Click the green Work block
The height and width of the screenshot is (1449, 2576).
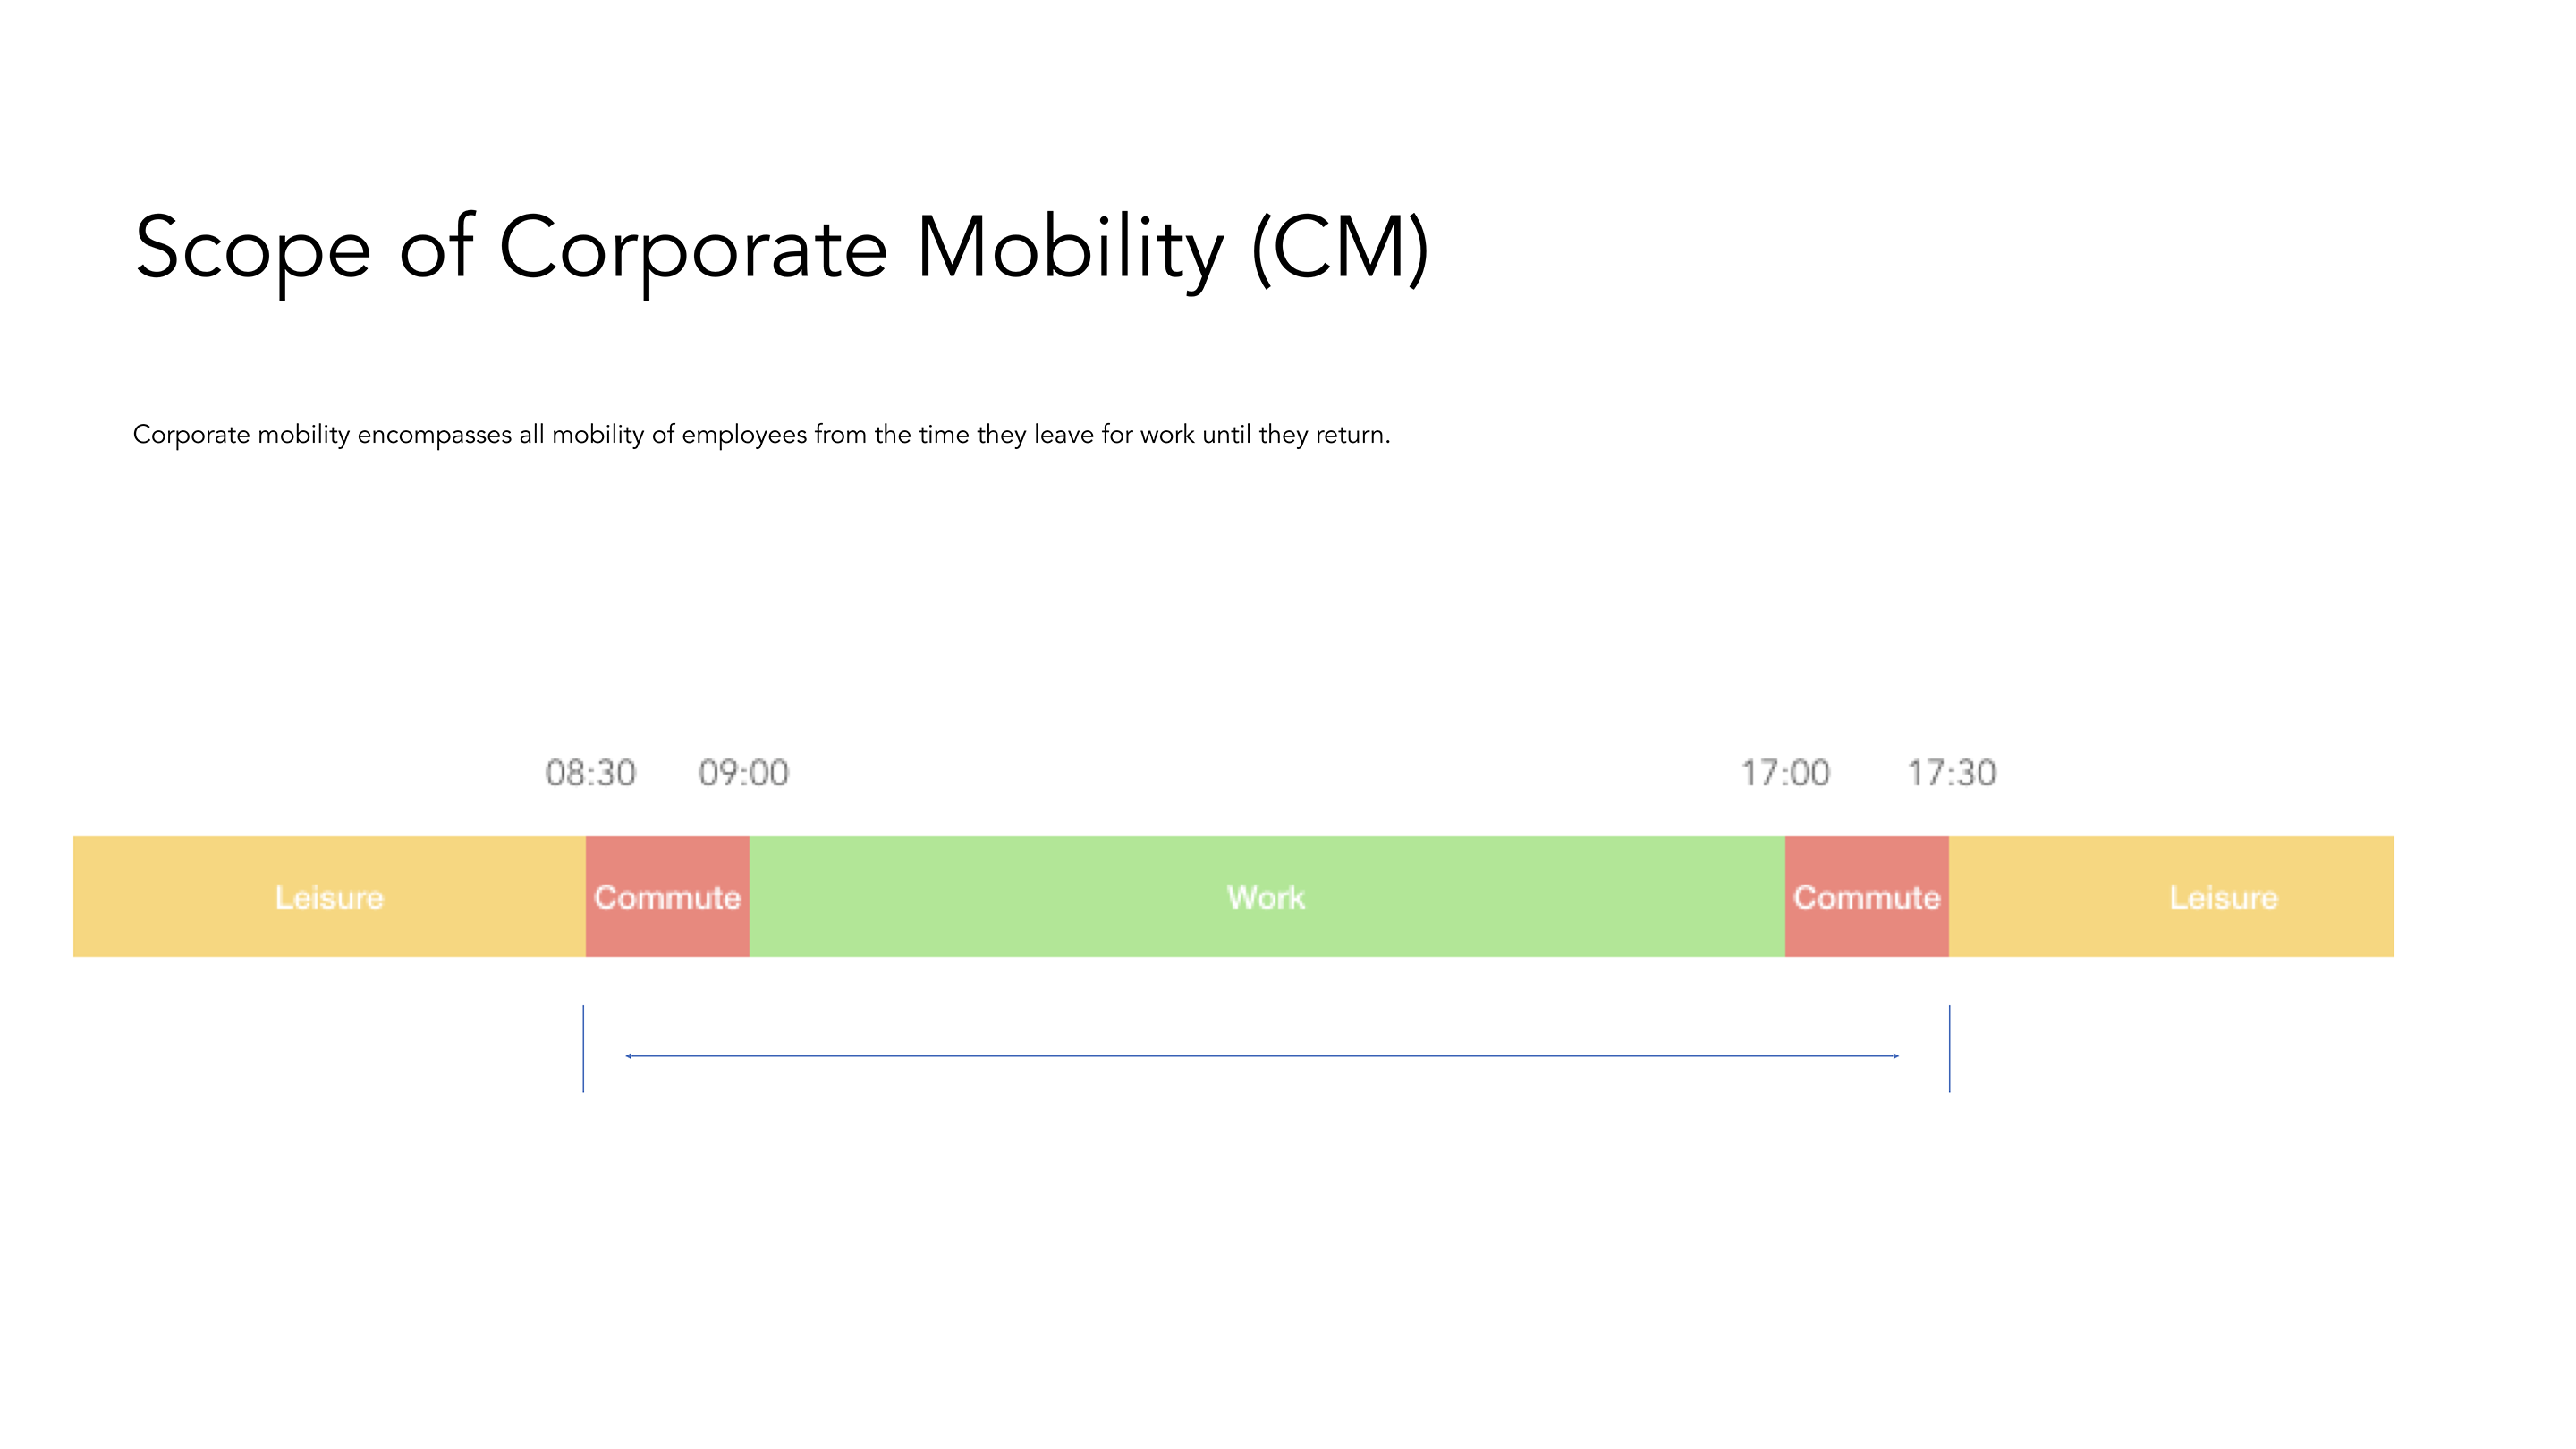pos(1267,897)
